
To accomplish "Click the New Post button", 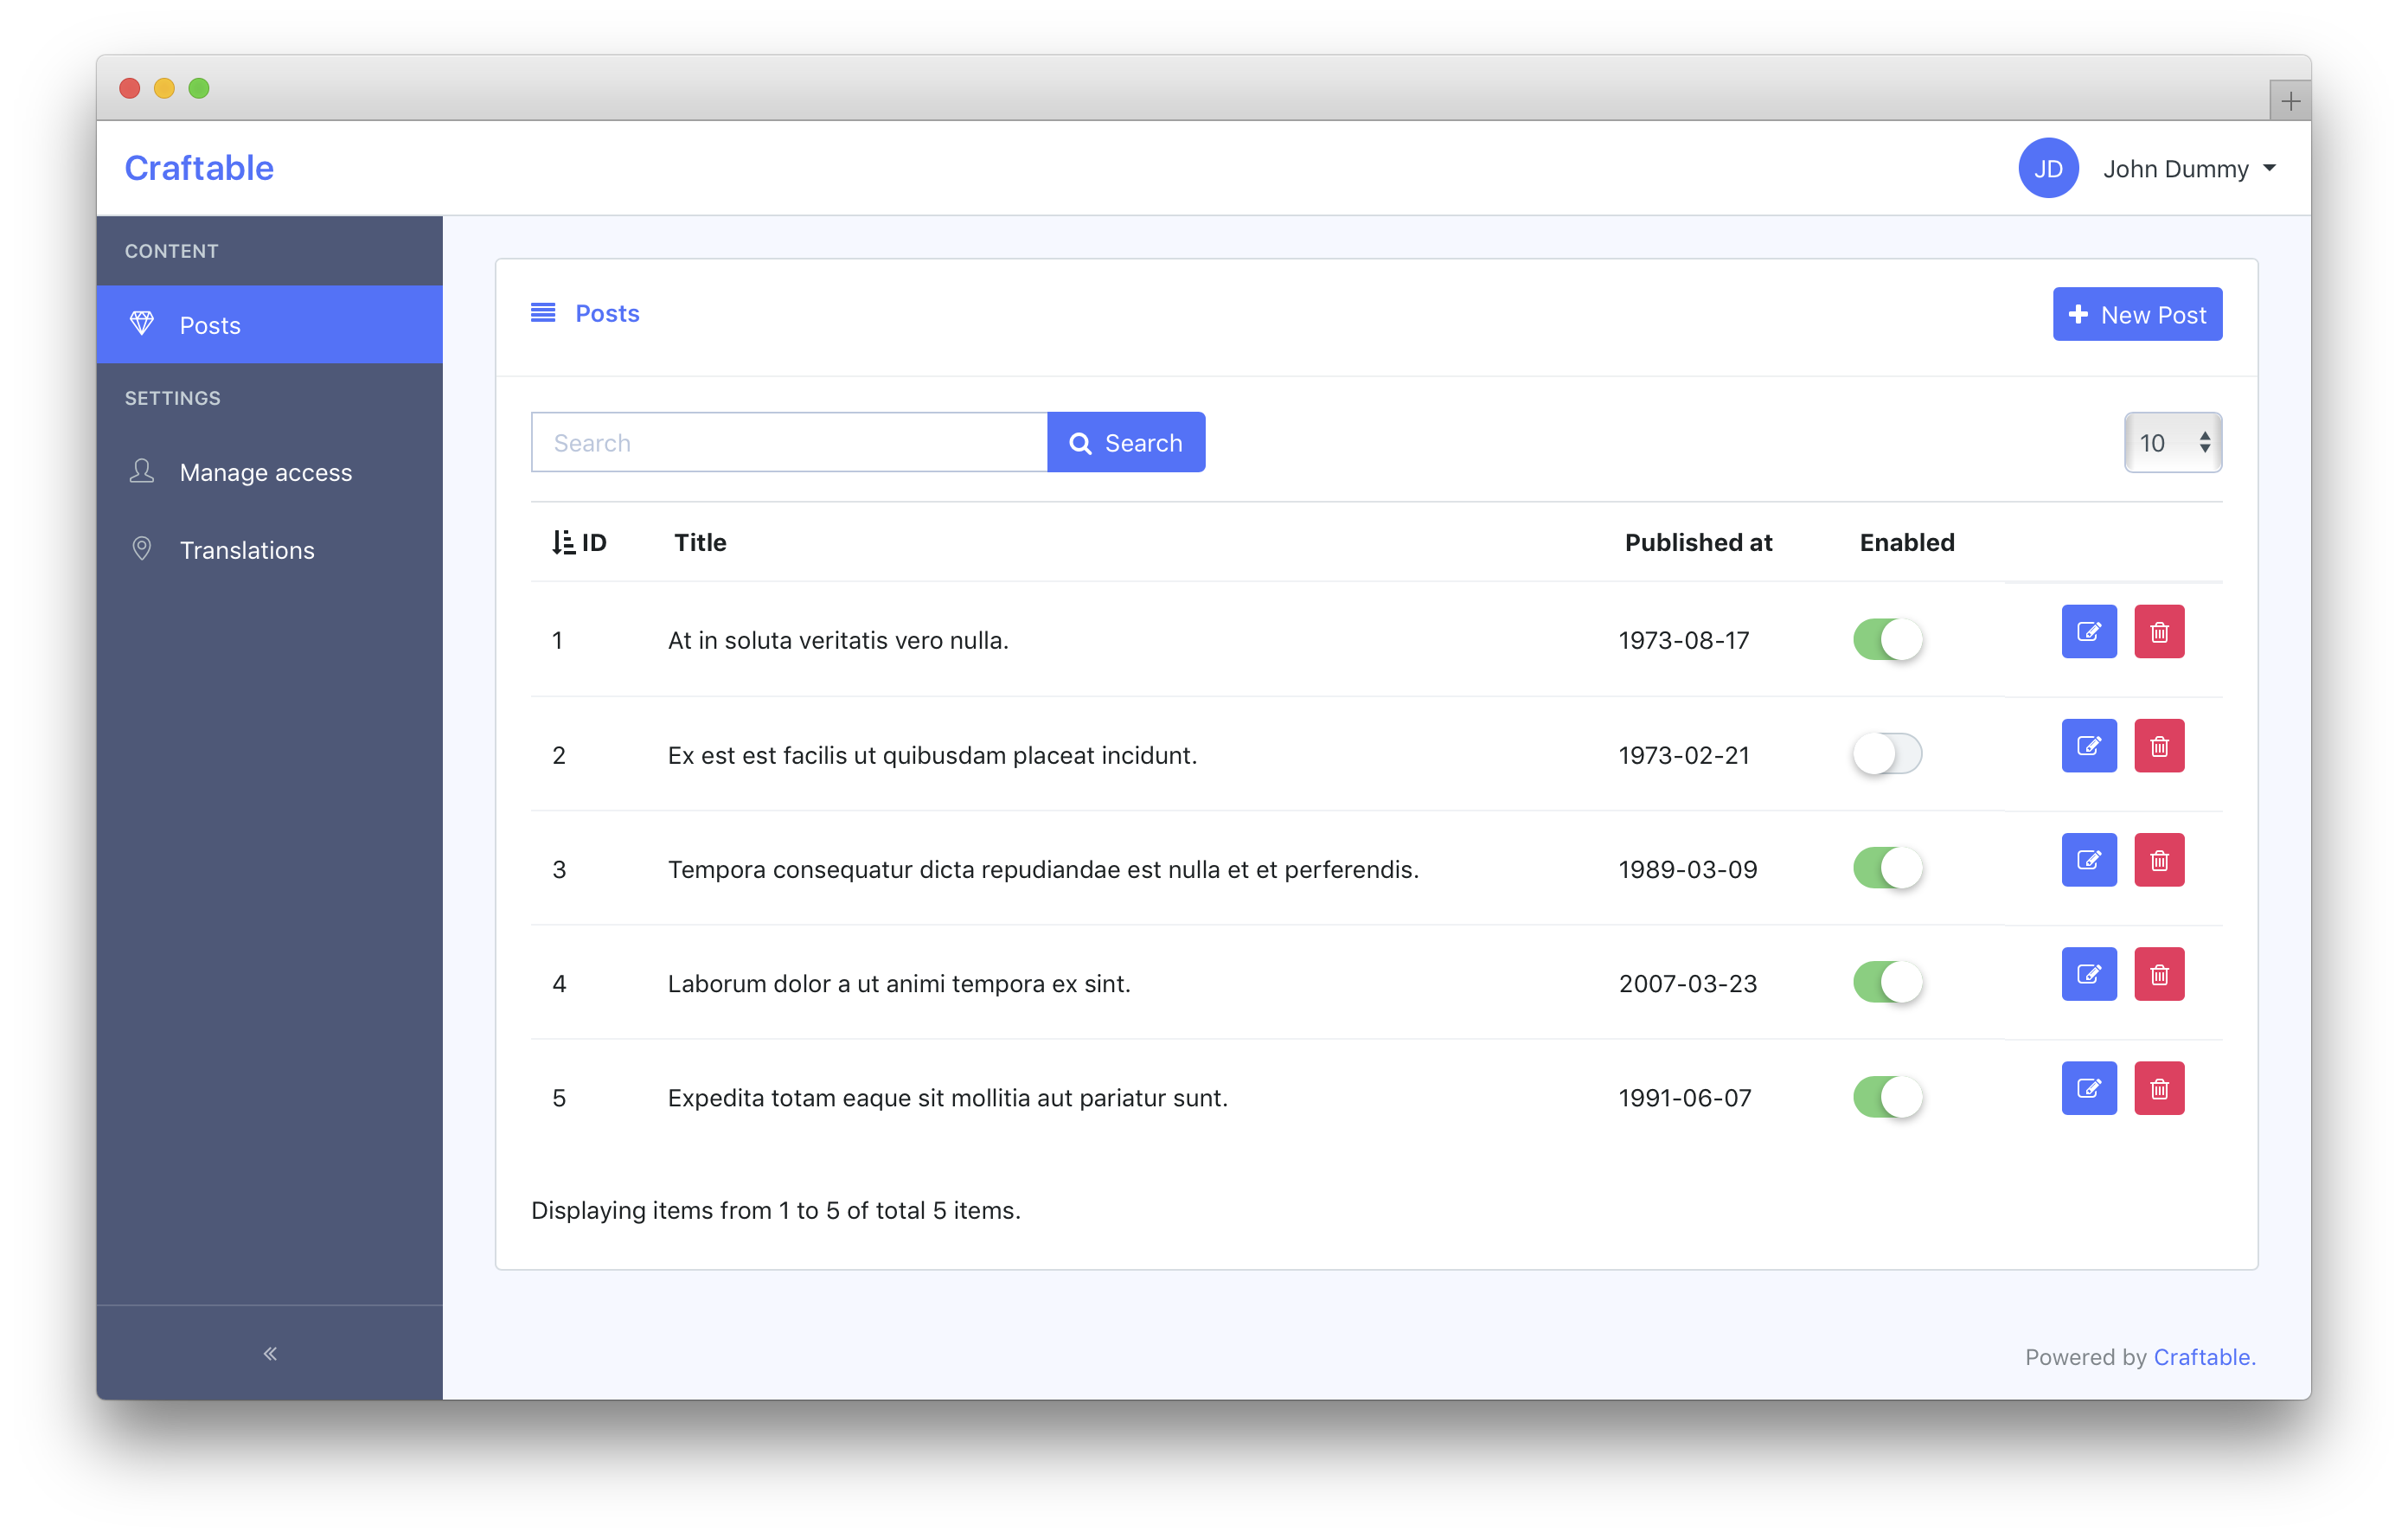I will (x=2138, y=314).
